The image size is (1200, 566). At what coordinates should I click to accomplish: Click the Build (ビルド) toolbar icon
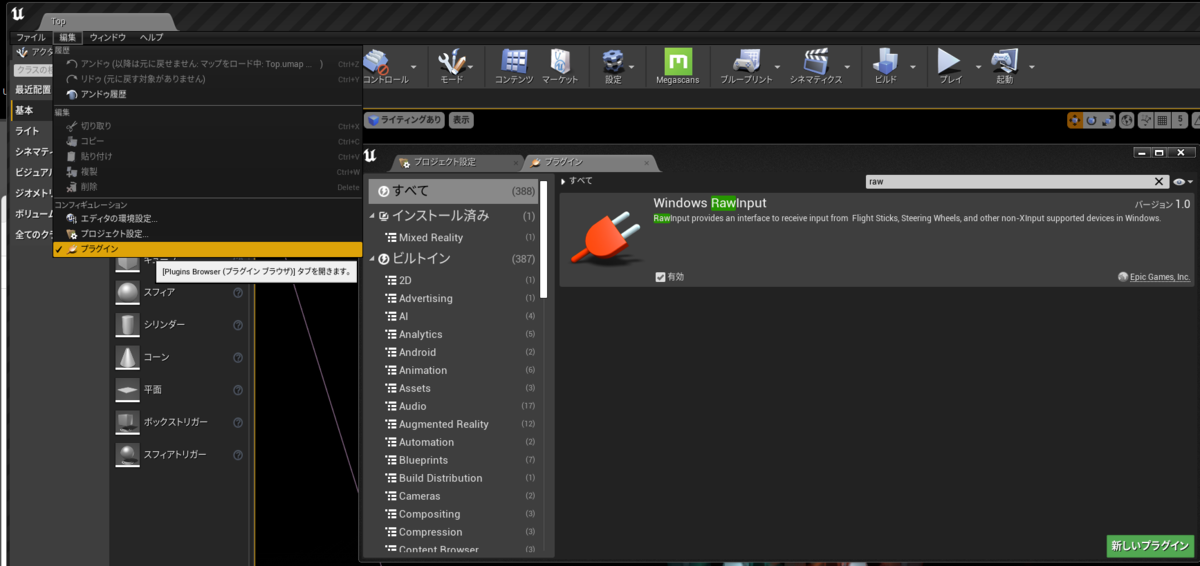click(885, 62)
